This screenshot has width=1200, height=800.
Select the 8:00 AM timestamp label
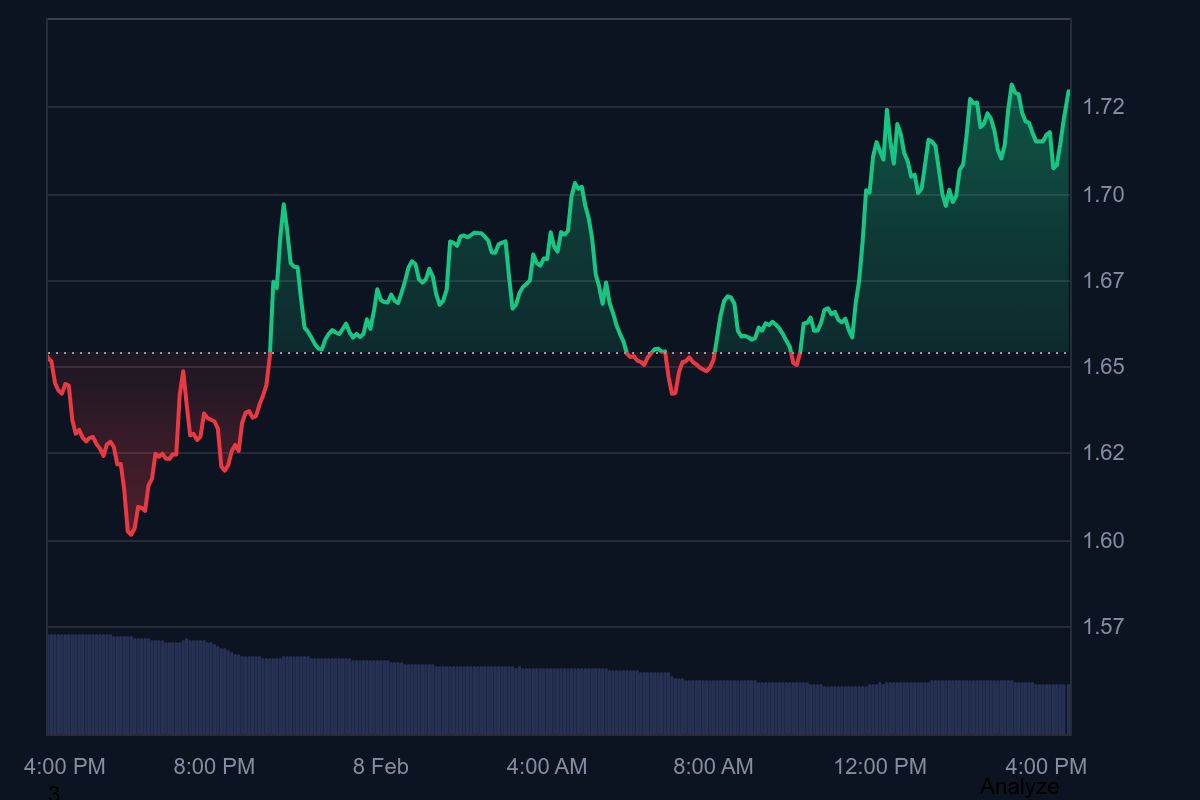click(x=713, y=767)
